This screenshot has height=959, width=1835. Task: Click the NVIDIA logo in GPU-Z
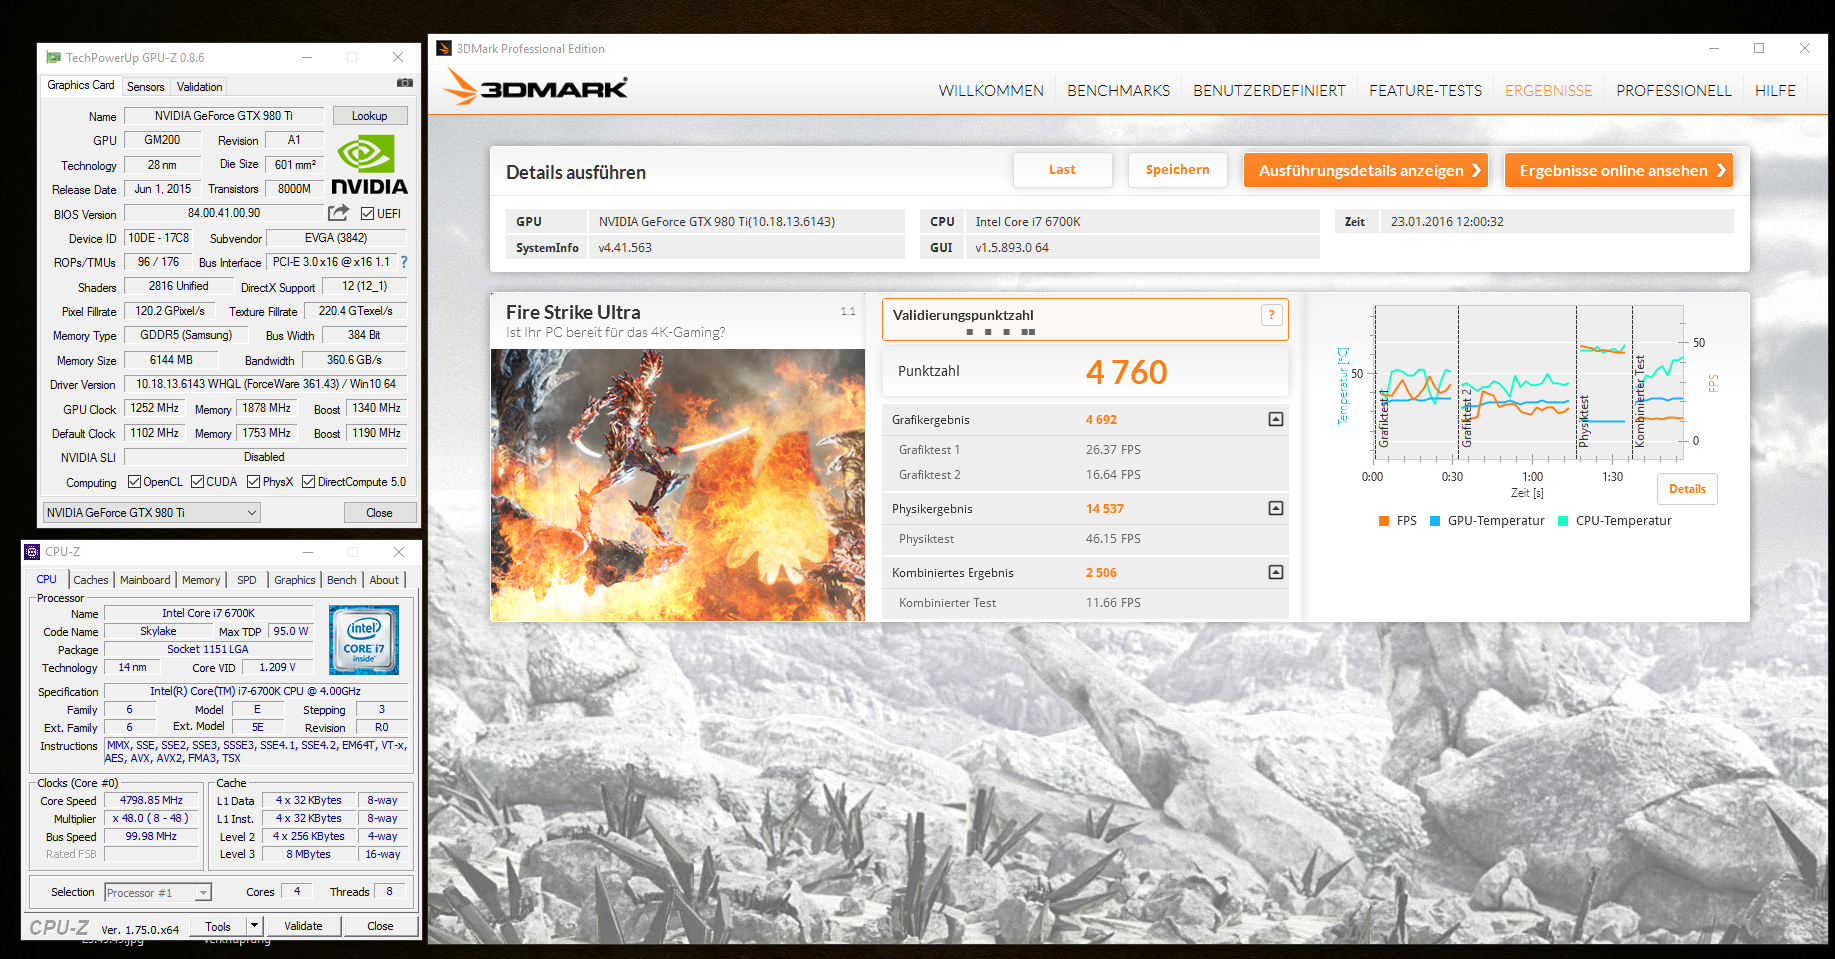[369, 166]
